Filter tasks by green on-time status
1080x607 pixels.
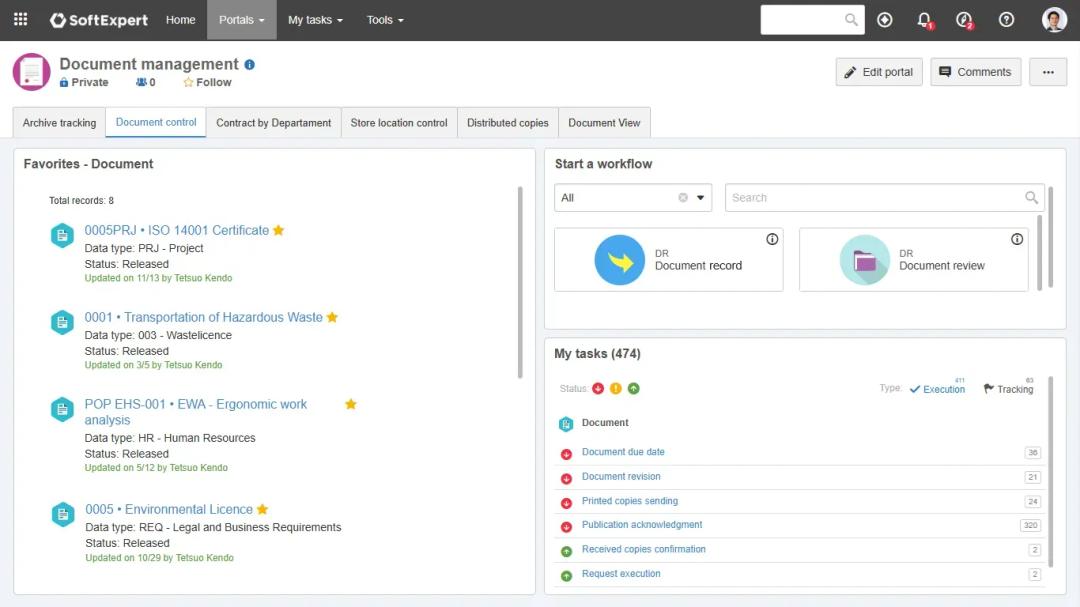coord(633,389)
